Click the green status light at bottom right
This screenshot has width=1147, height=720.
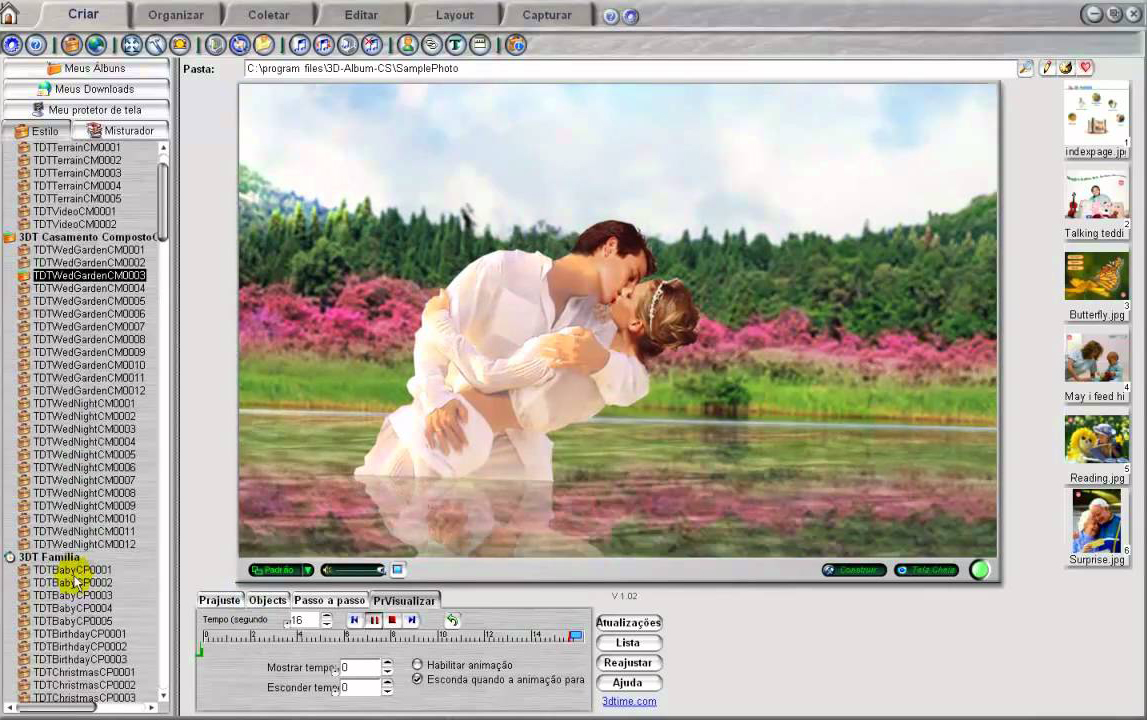[x=980, y=569]
